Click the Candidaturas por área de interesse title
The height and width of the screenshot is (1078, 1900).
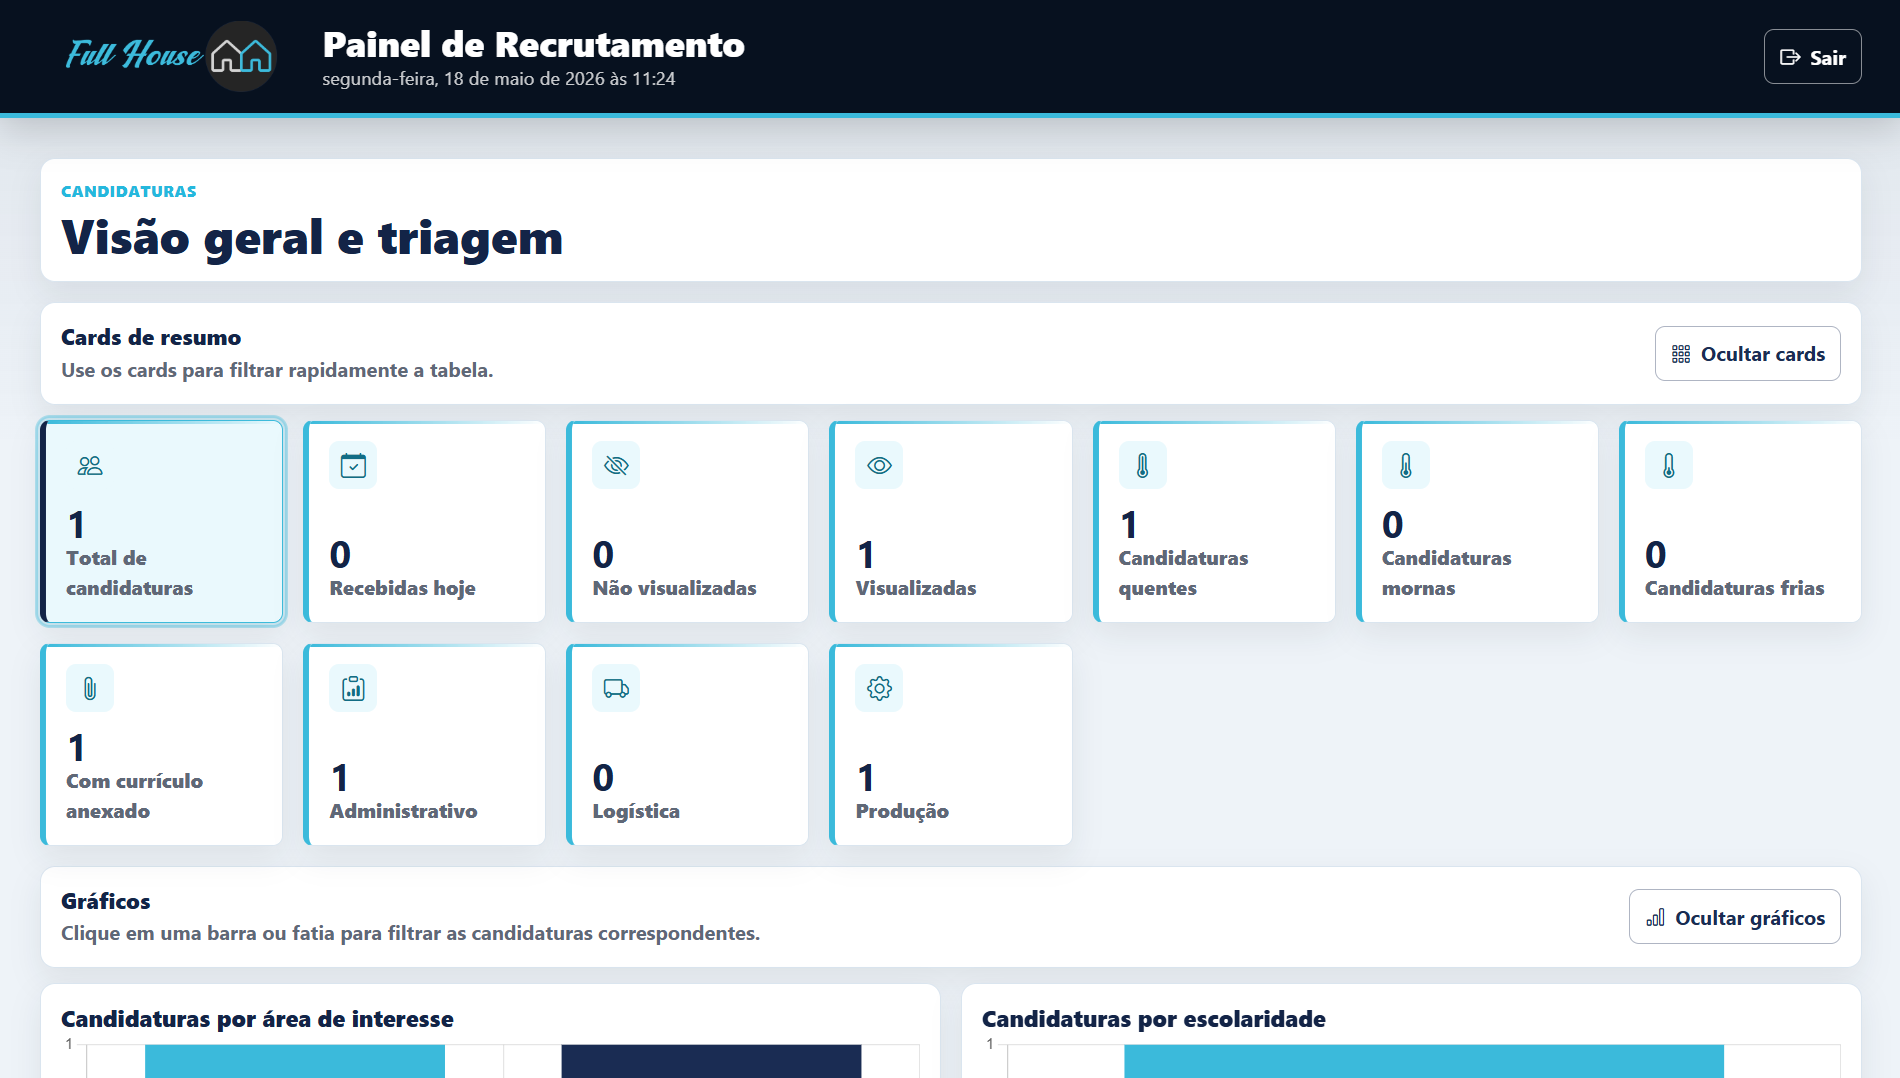[257, 1019]
